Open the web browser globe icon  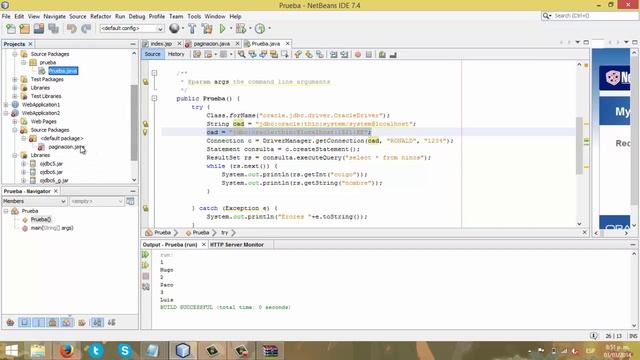tap(174, 28)
